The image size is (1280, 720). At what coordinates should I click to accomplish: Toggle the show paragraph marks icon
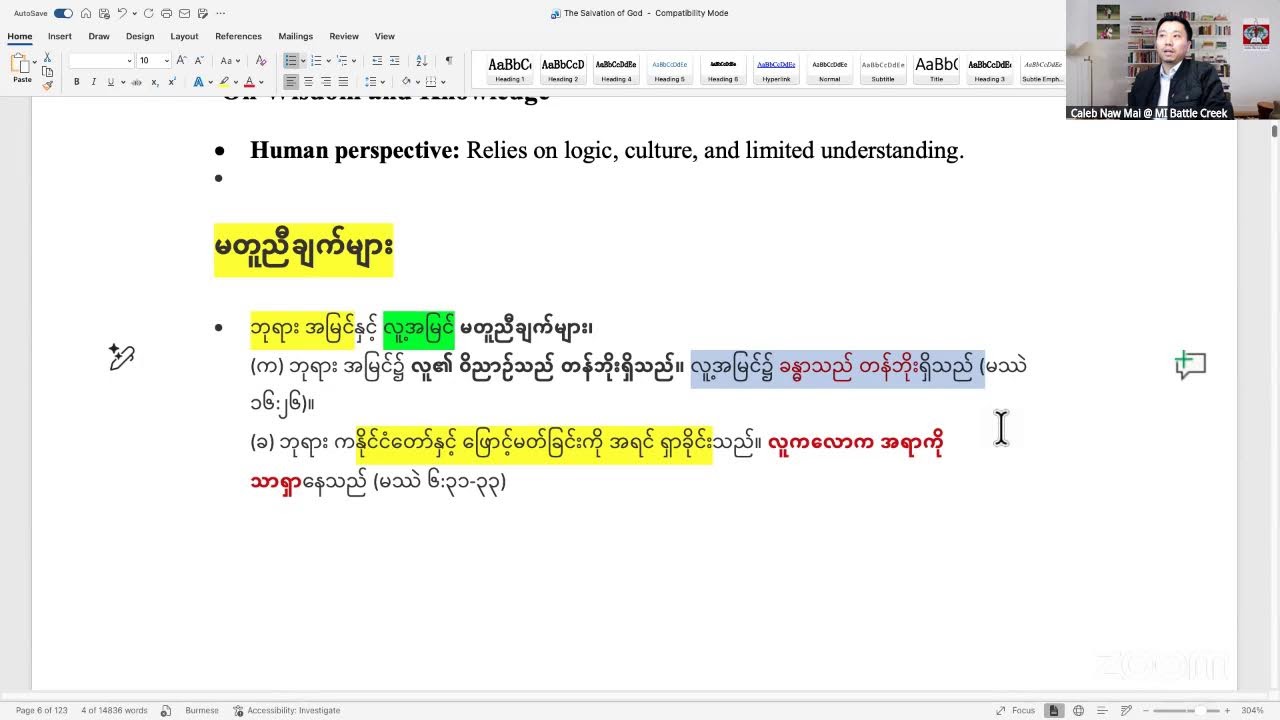click(x=449, y=61)
